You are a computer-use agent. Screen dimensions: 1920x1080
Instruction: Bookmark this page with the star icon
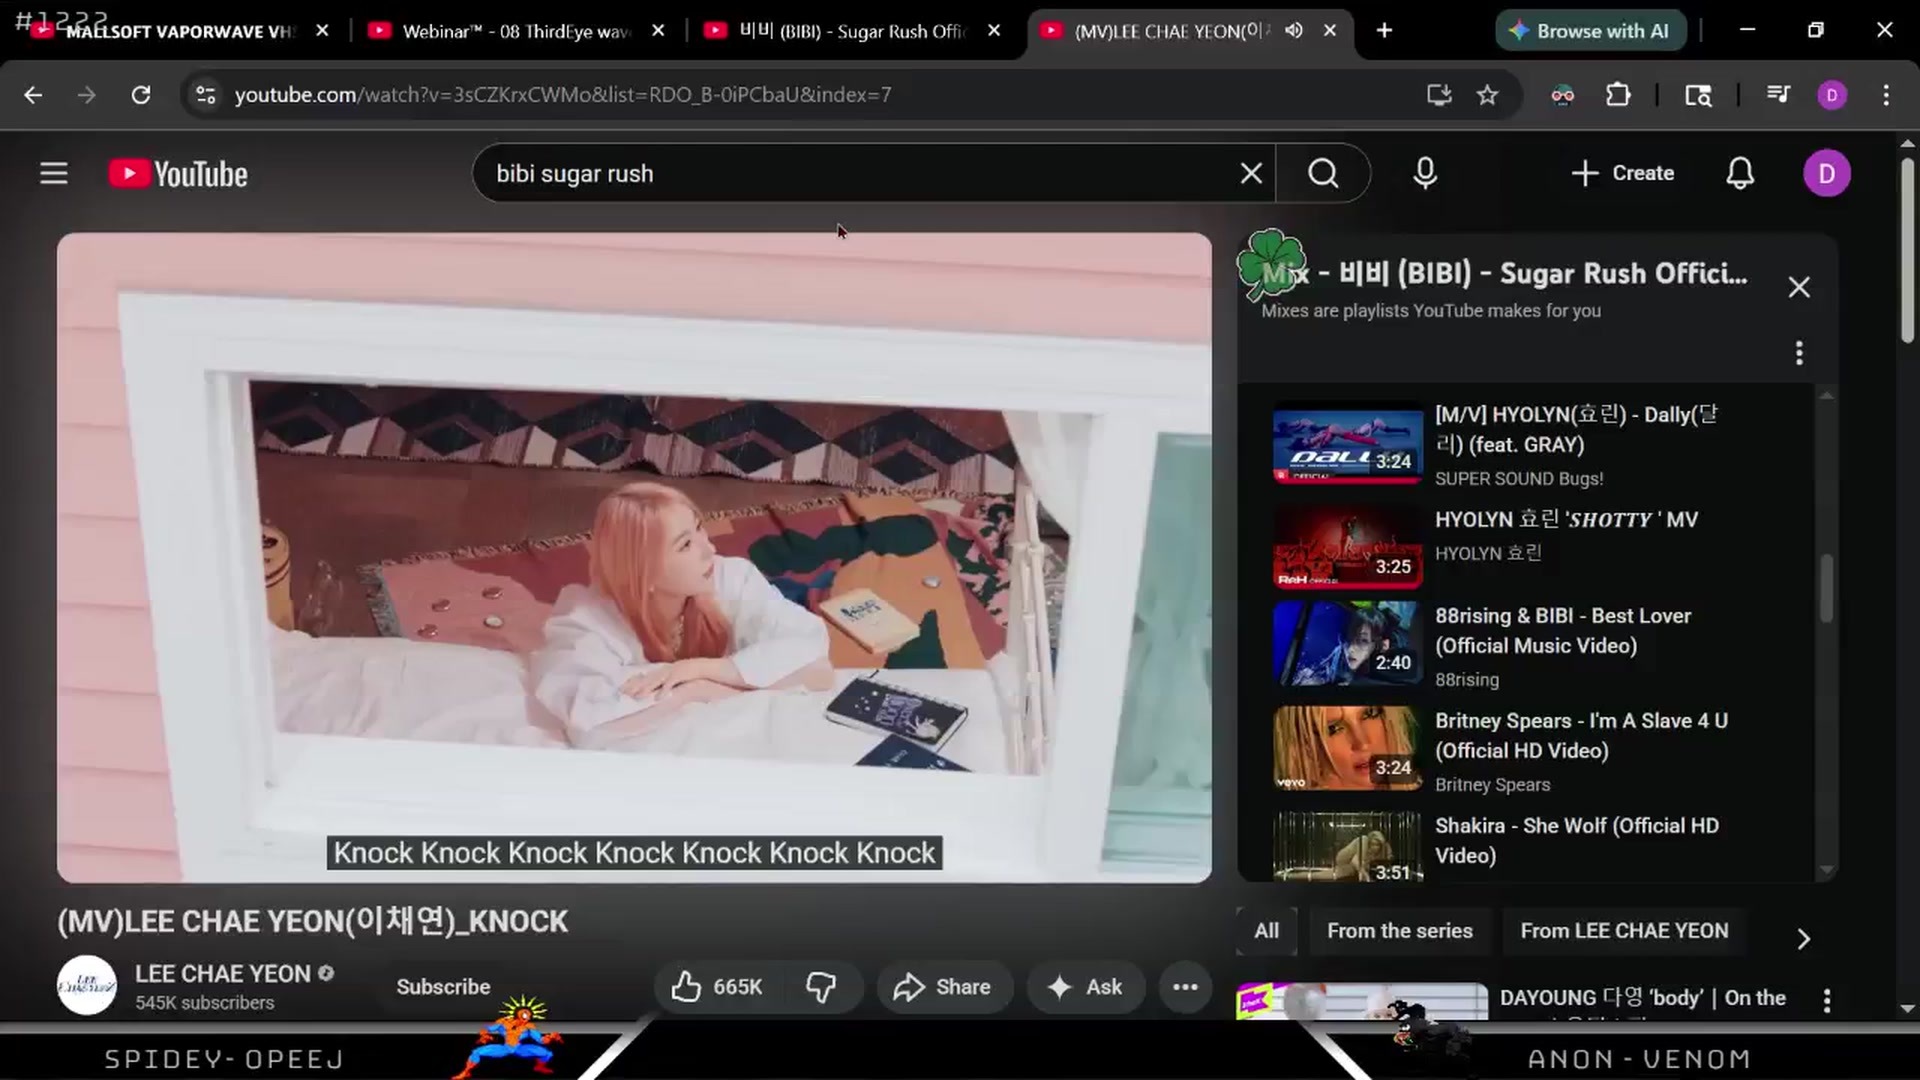[1488, 95]
